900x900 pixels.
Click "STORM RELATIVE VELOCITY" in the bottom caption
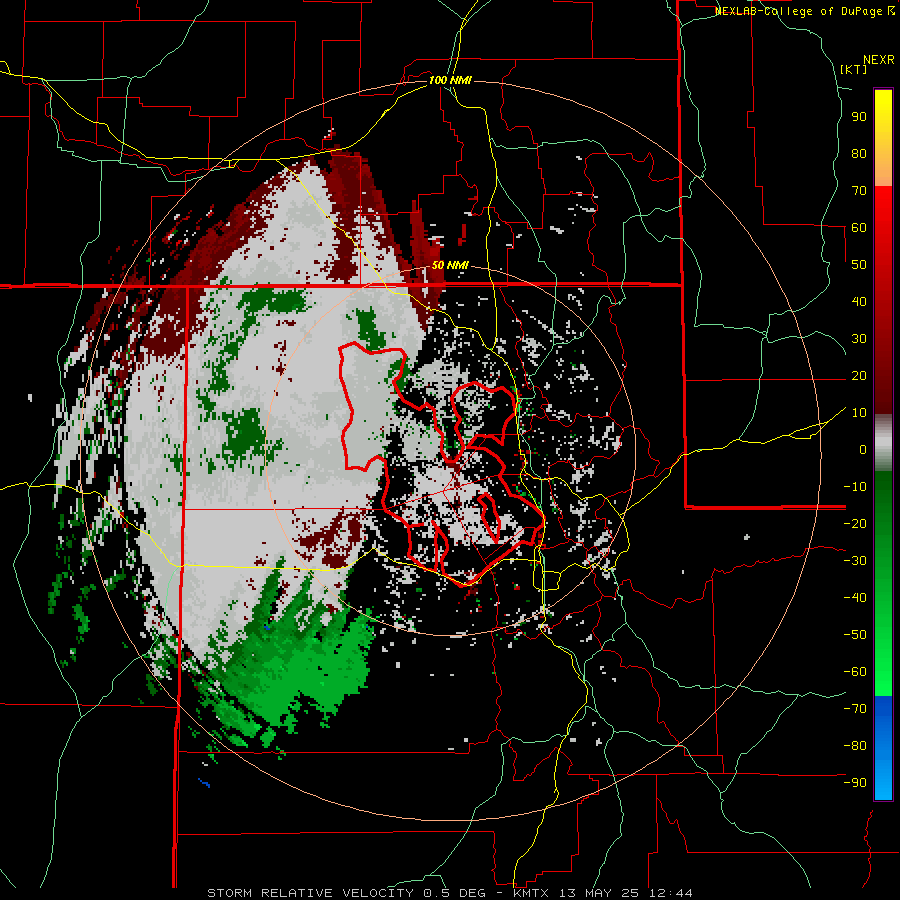click(x=310, y=893)
